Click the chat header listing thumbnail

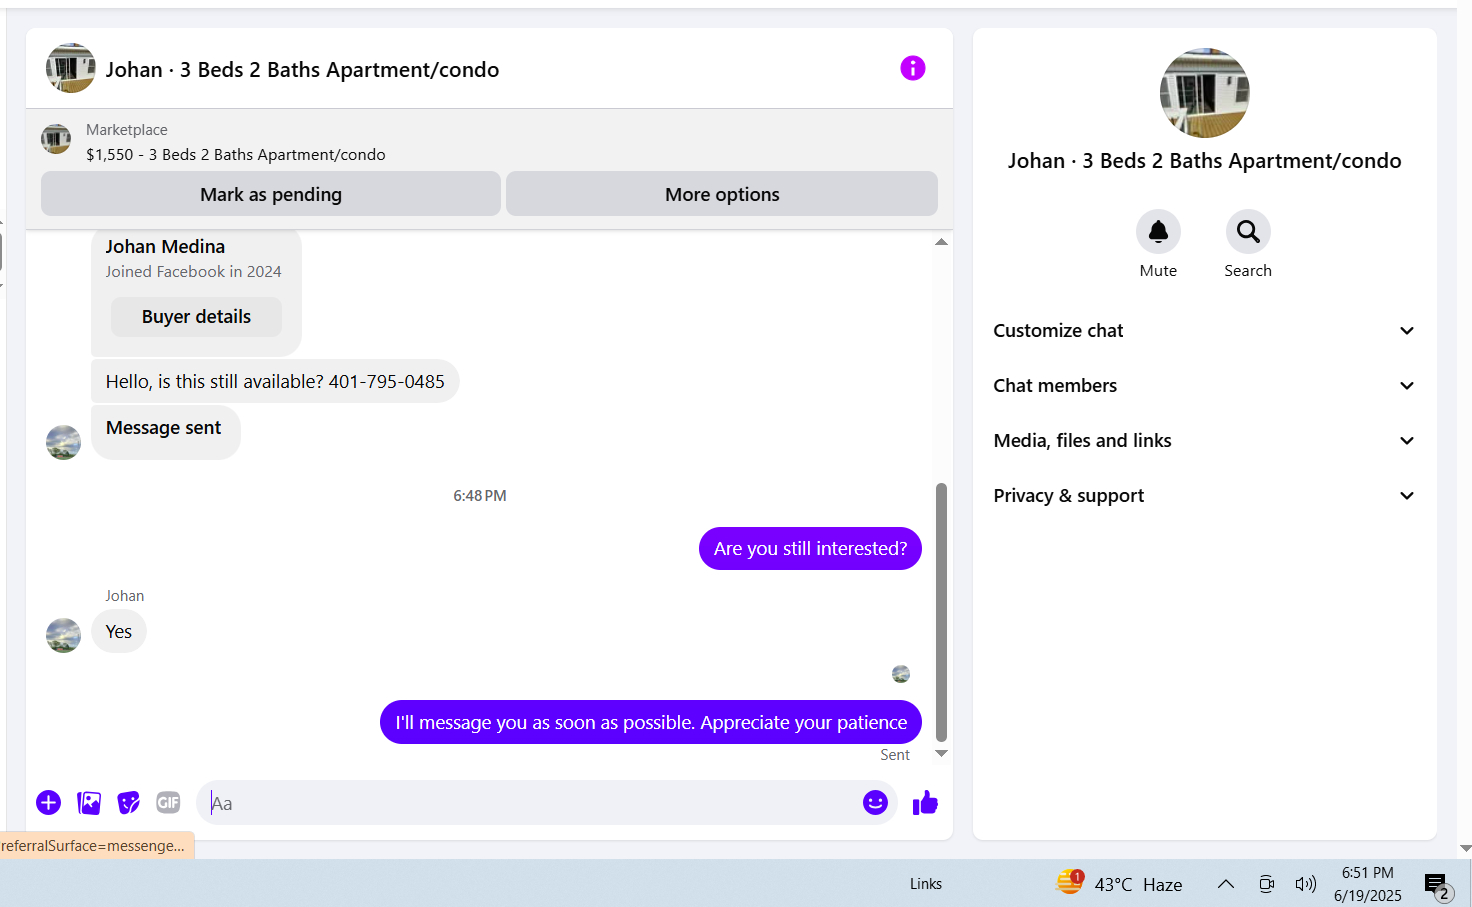pos(71,68)
